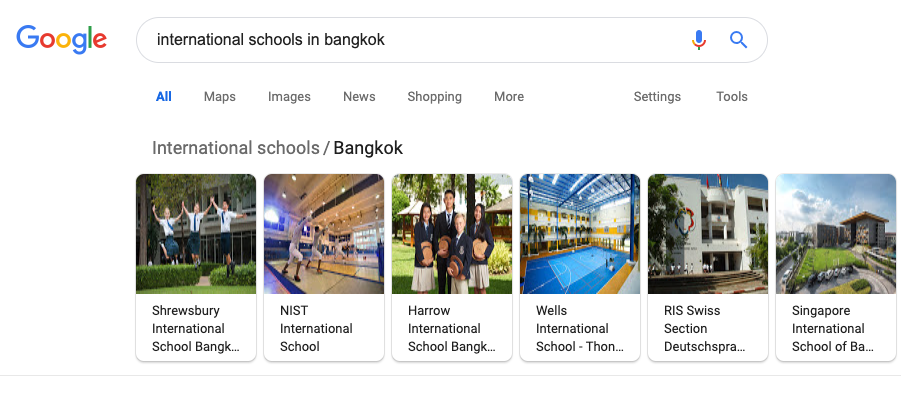Click the Harrow International School title
Viewport: 901px width, 406px height.
point(451,328)
